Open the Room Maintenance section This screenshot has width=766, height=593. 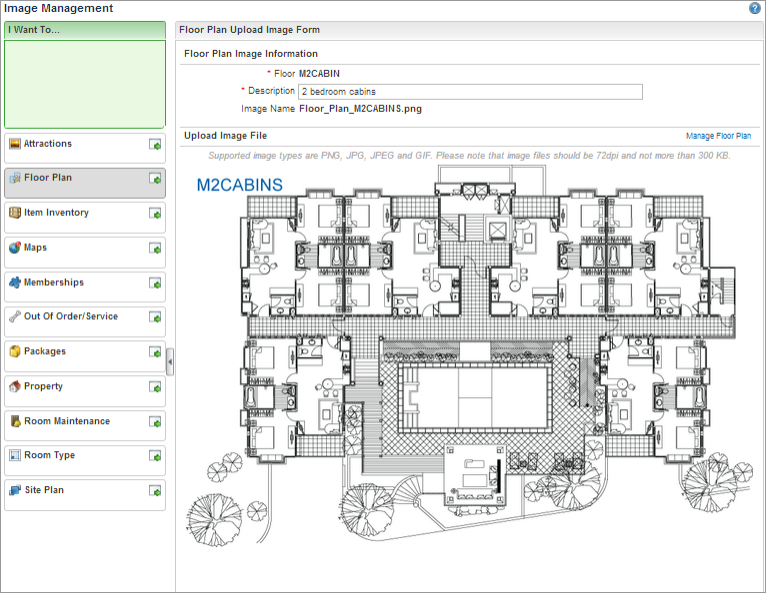pyautogui.click(x=85, y=425)
